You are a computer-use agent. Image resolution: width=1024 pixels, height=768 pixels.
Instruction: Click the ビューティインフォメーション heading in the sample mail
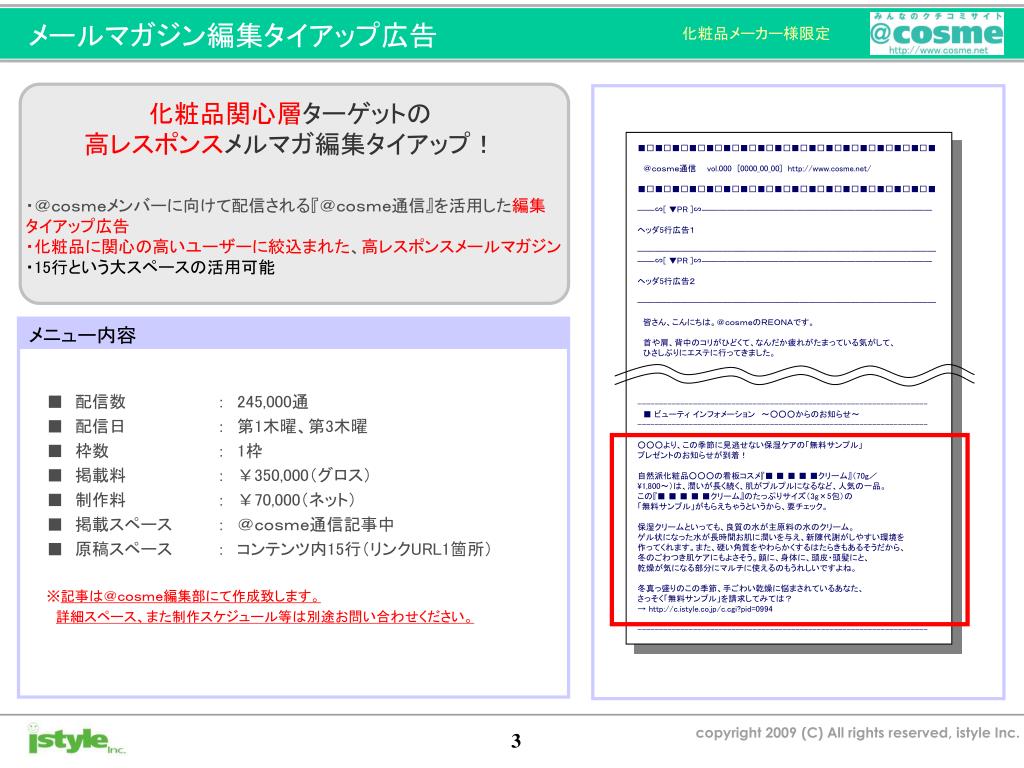pos(751,414)
